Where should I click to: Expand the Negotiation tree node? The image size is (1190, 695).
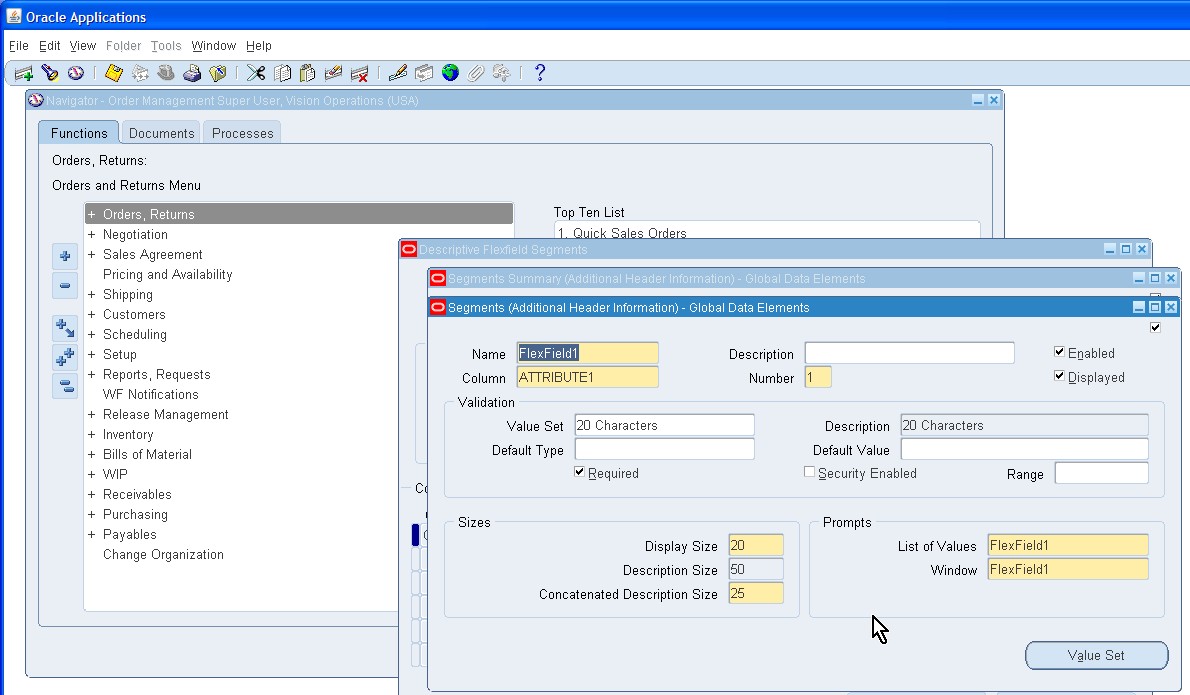pos(91,234)
